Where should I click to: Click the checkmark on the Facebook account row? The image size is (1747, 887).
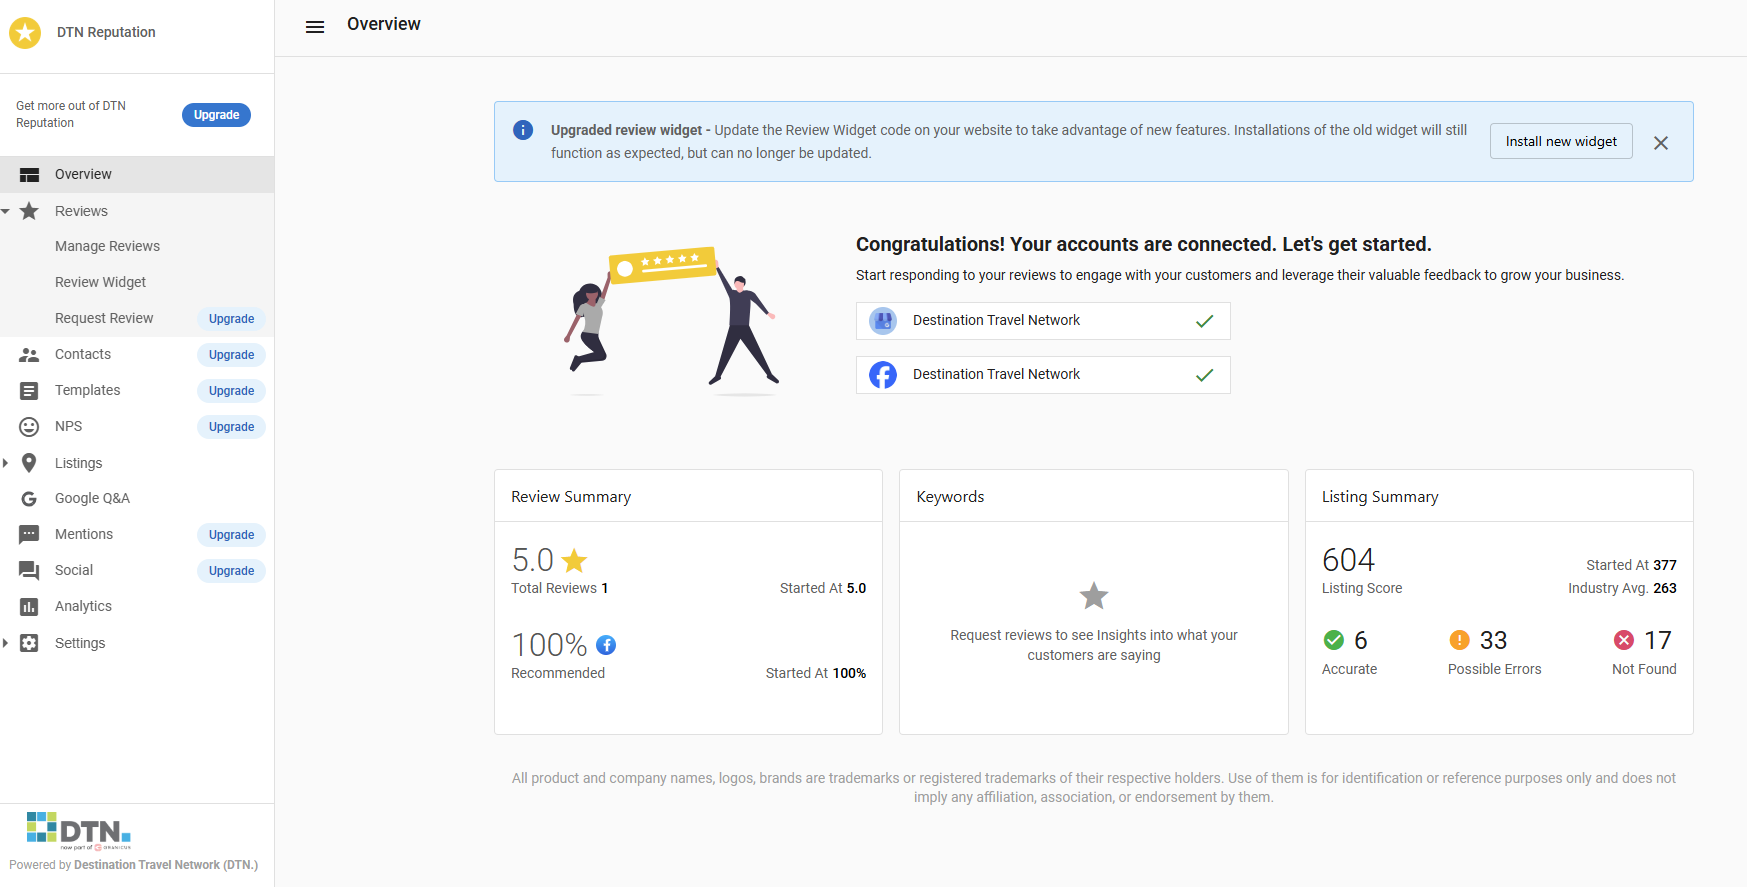[x=1205, y=375]
